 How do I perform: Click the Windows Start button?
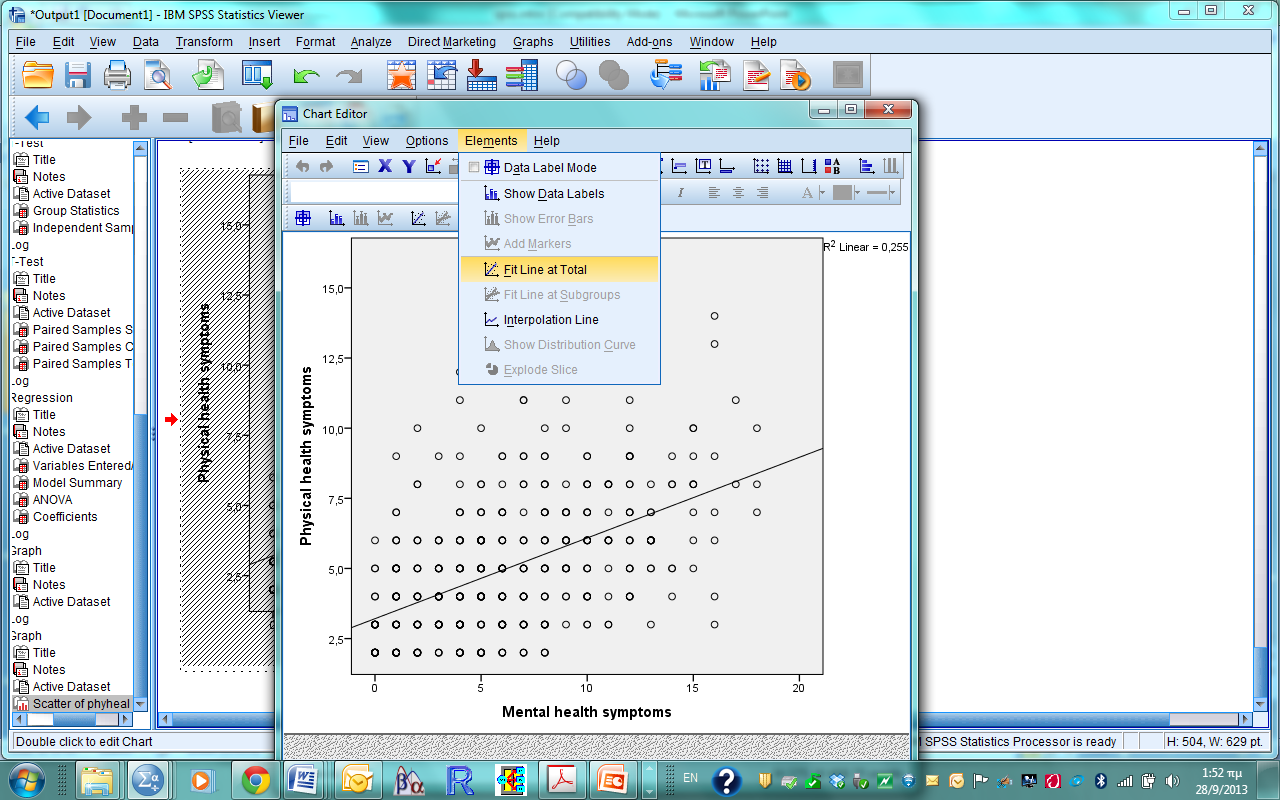coord(26,779)
